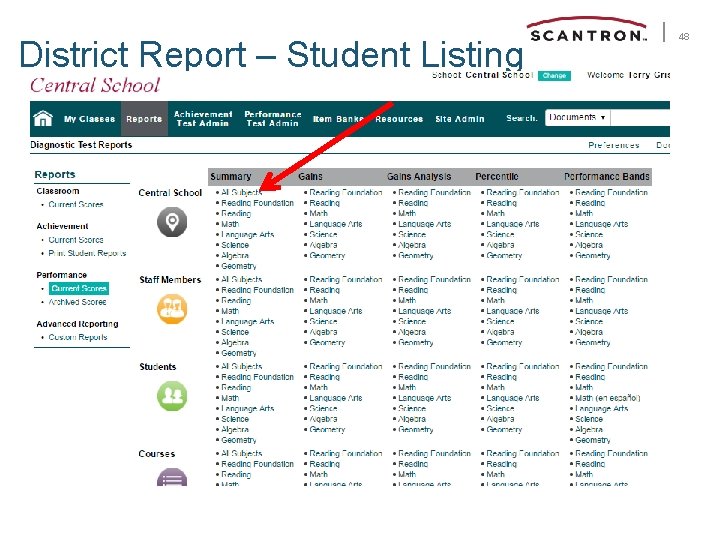The width and height of the screenshot is (720, 540).
Task: Open Courses Percentile Reading Foundation
Action: pos(523,453)
